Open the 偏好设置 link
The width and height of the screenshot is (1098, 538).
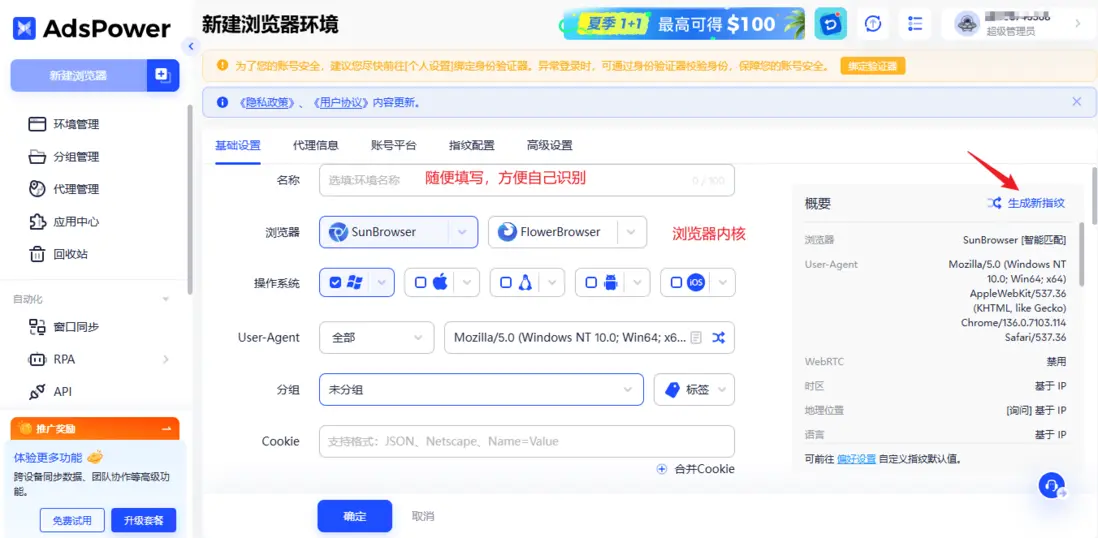[856, 460]
